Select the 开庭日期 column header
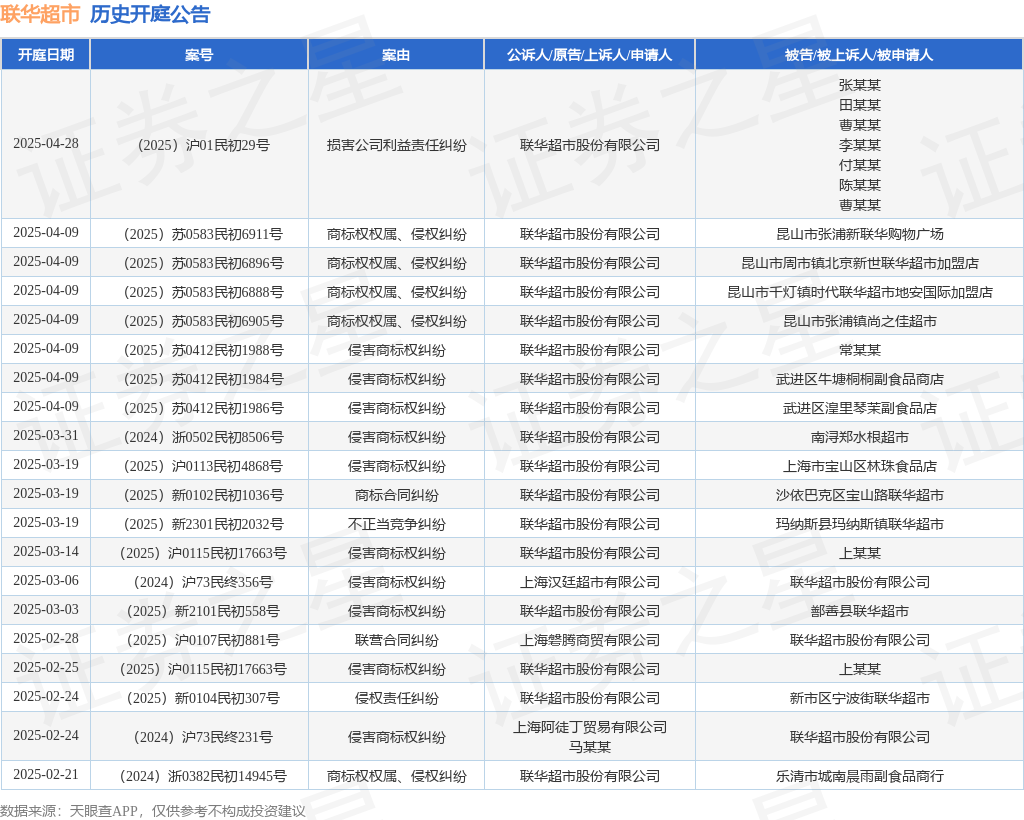The image size is (1024, 820). pos(46,55)
